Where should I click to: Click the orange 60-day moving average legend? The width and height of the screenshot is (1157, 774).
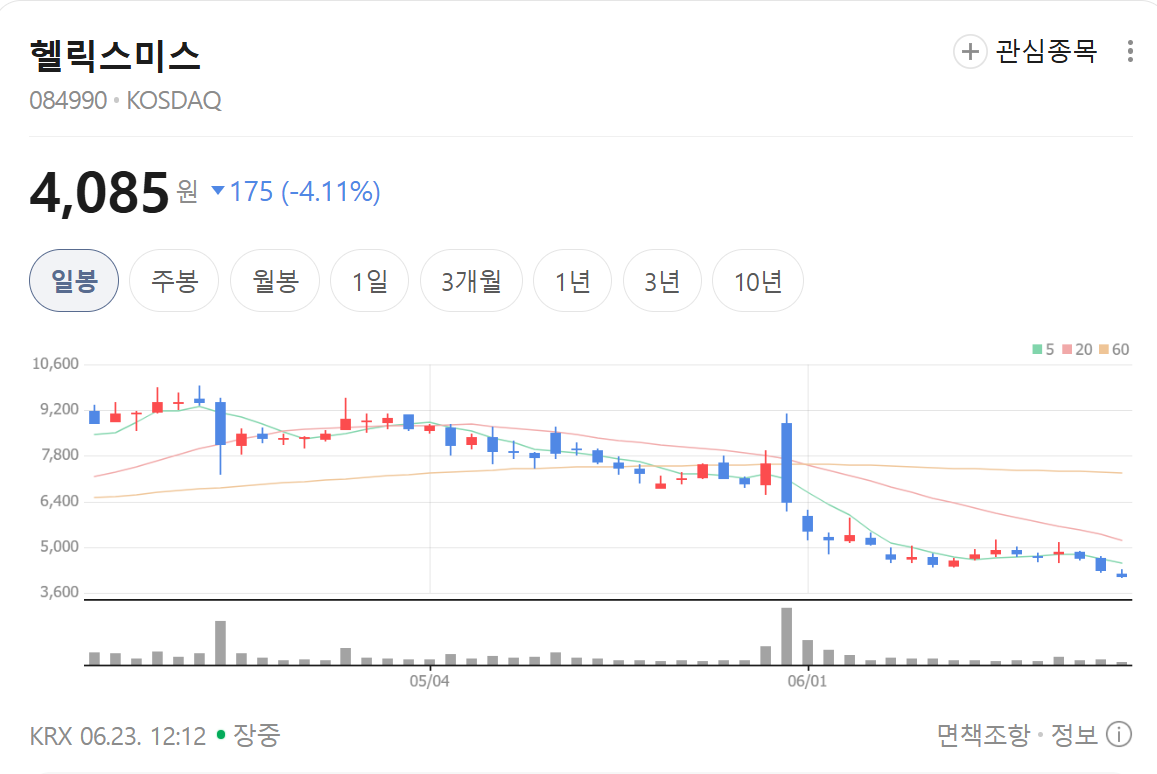tap(1114, 350)
